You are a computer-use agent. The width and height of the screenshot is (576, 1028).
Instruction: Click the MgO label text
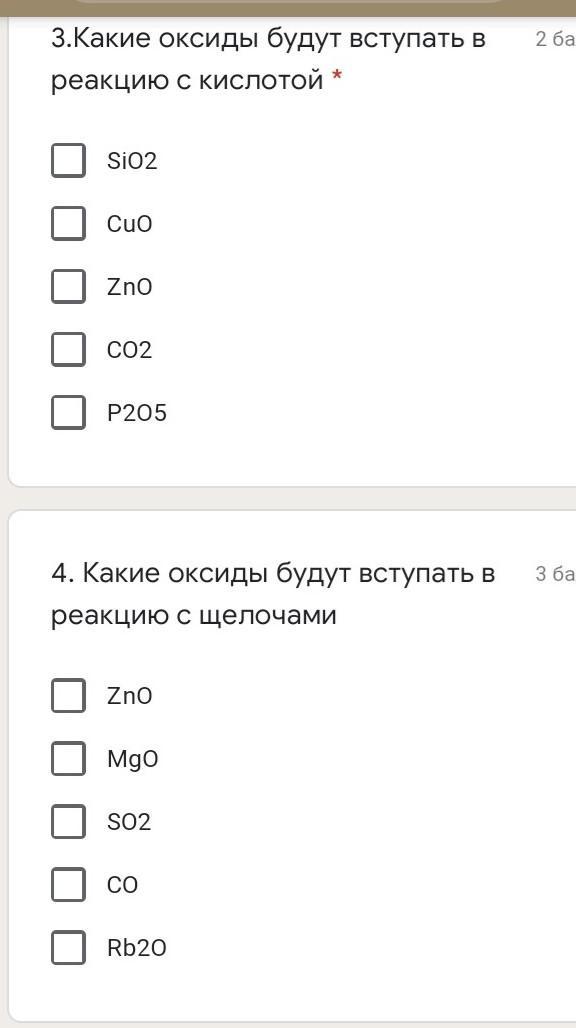(x=132, y=760)
